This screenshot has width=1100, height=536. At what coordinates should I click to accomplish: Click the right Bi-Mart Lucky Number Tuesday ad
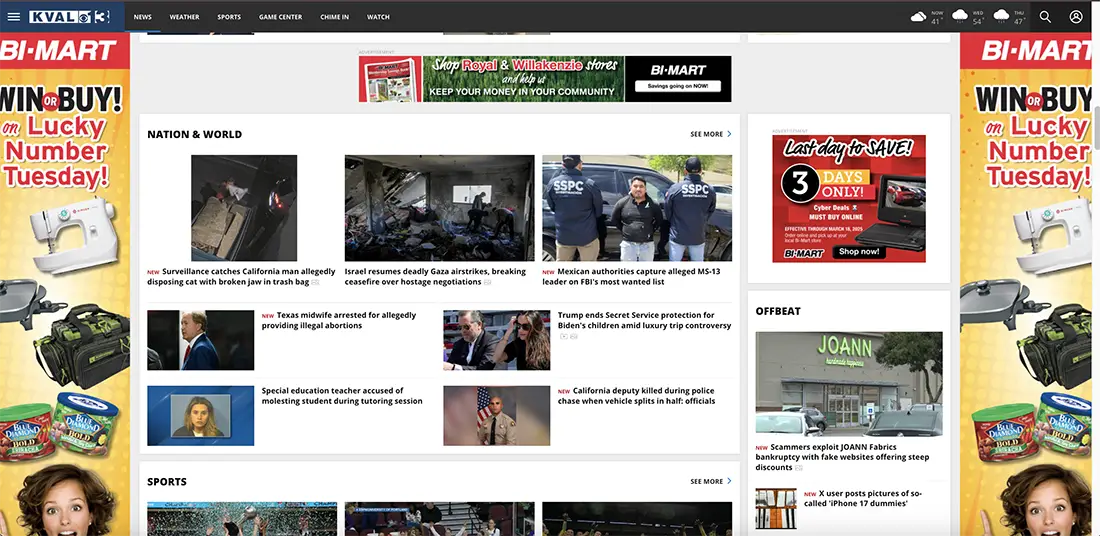[x=1026, y=284]
